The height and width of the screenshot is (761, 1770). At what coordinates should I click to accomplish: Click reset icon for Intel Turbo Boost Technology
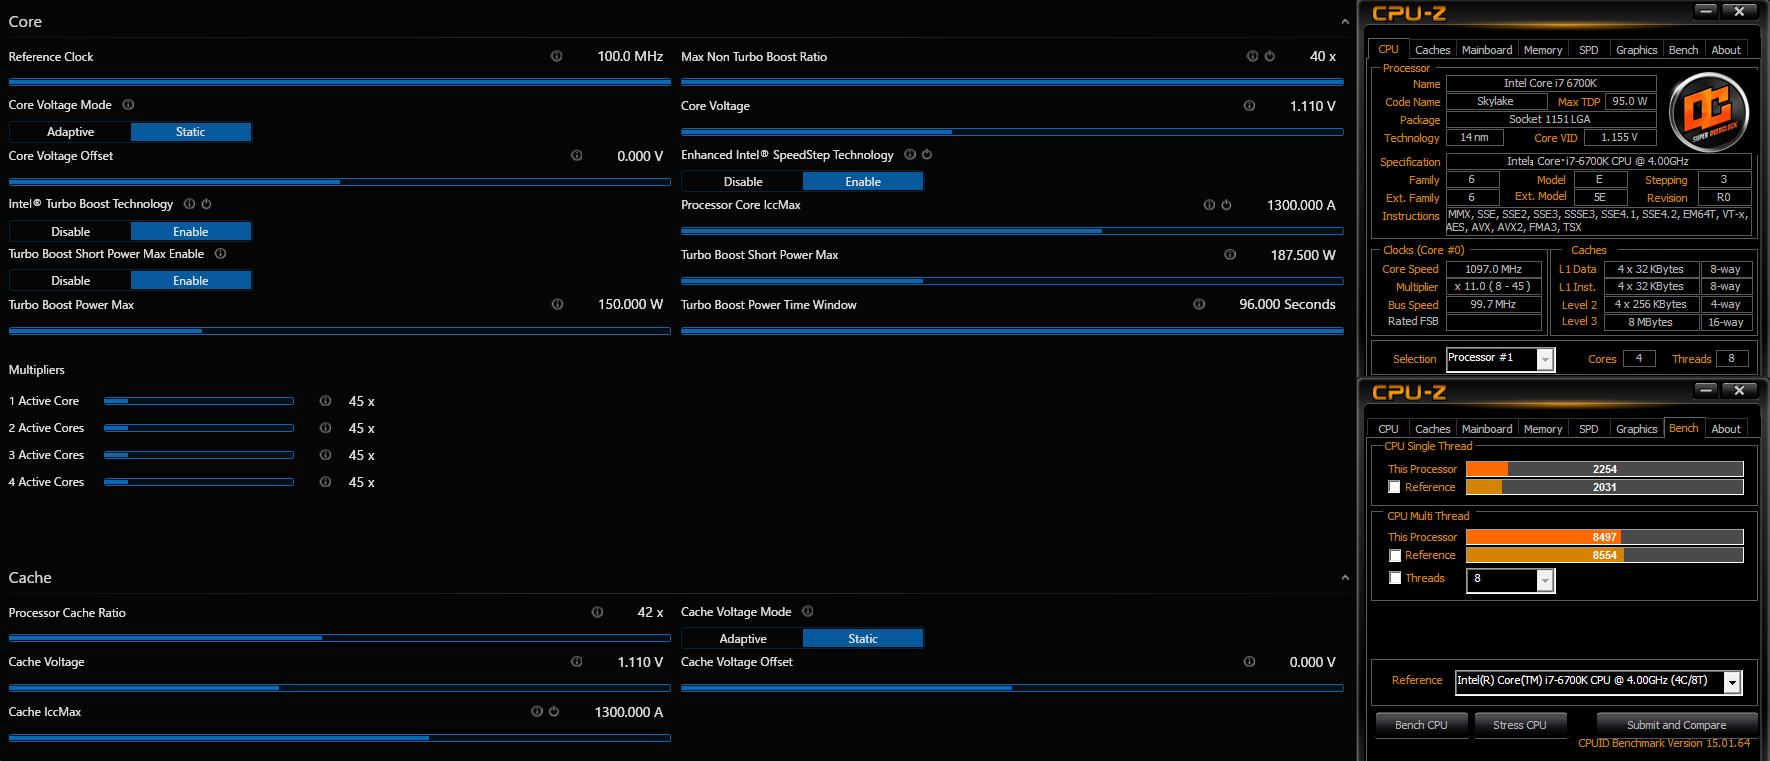pyautogui.click(x=206, y=204)
